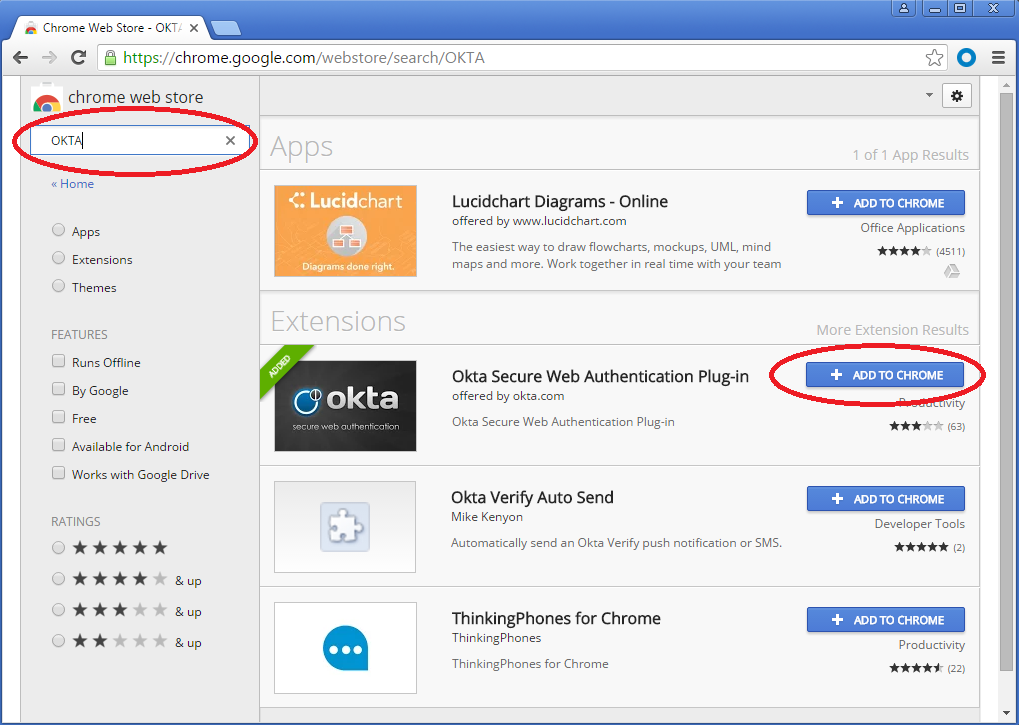The height and width of the screenshot is (725, 1019).
Task: Open the Okta Verify Auto Send title
Action: click(532, 498)
